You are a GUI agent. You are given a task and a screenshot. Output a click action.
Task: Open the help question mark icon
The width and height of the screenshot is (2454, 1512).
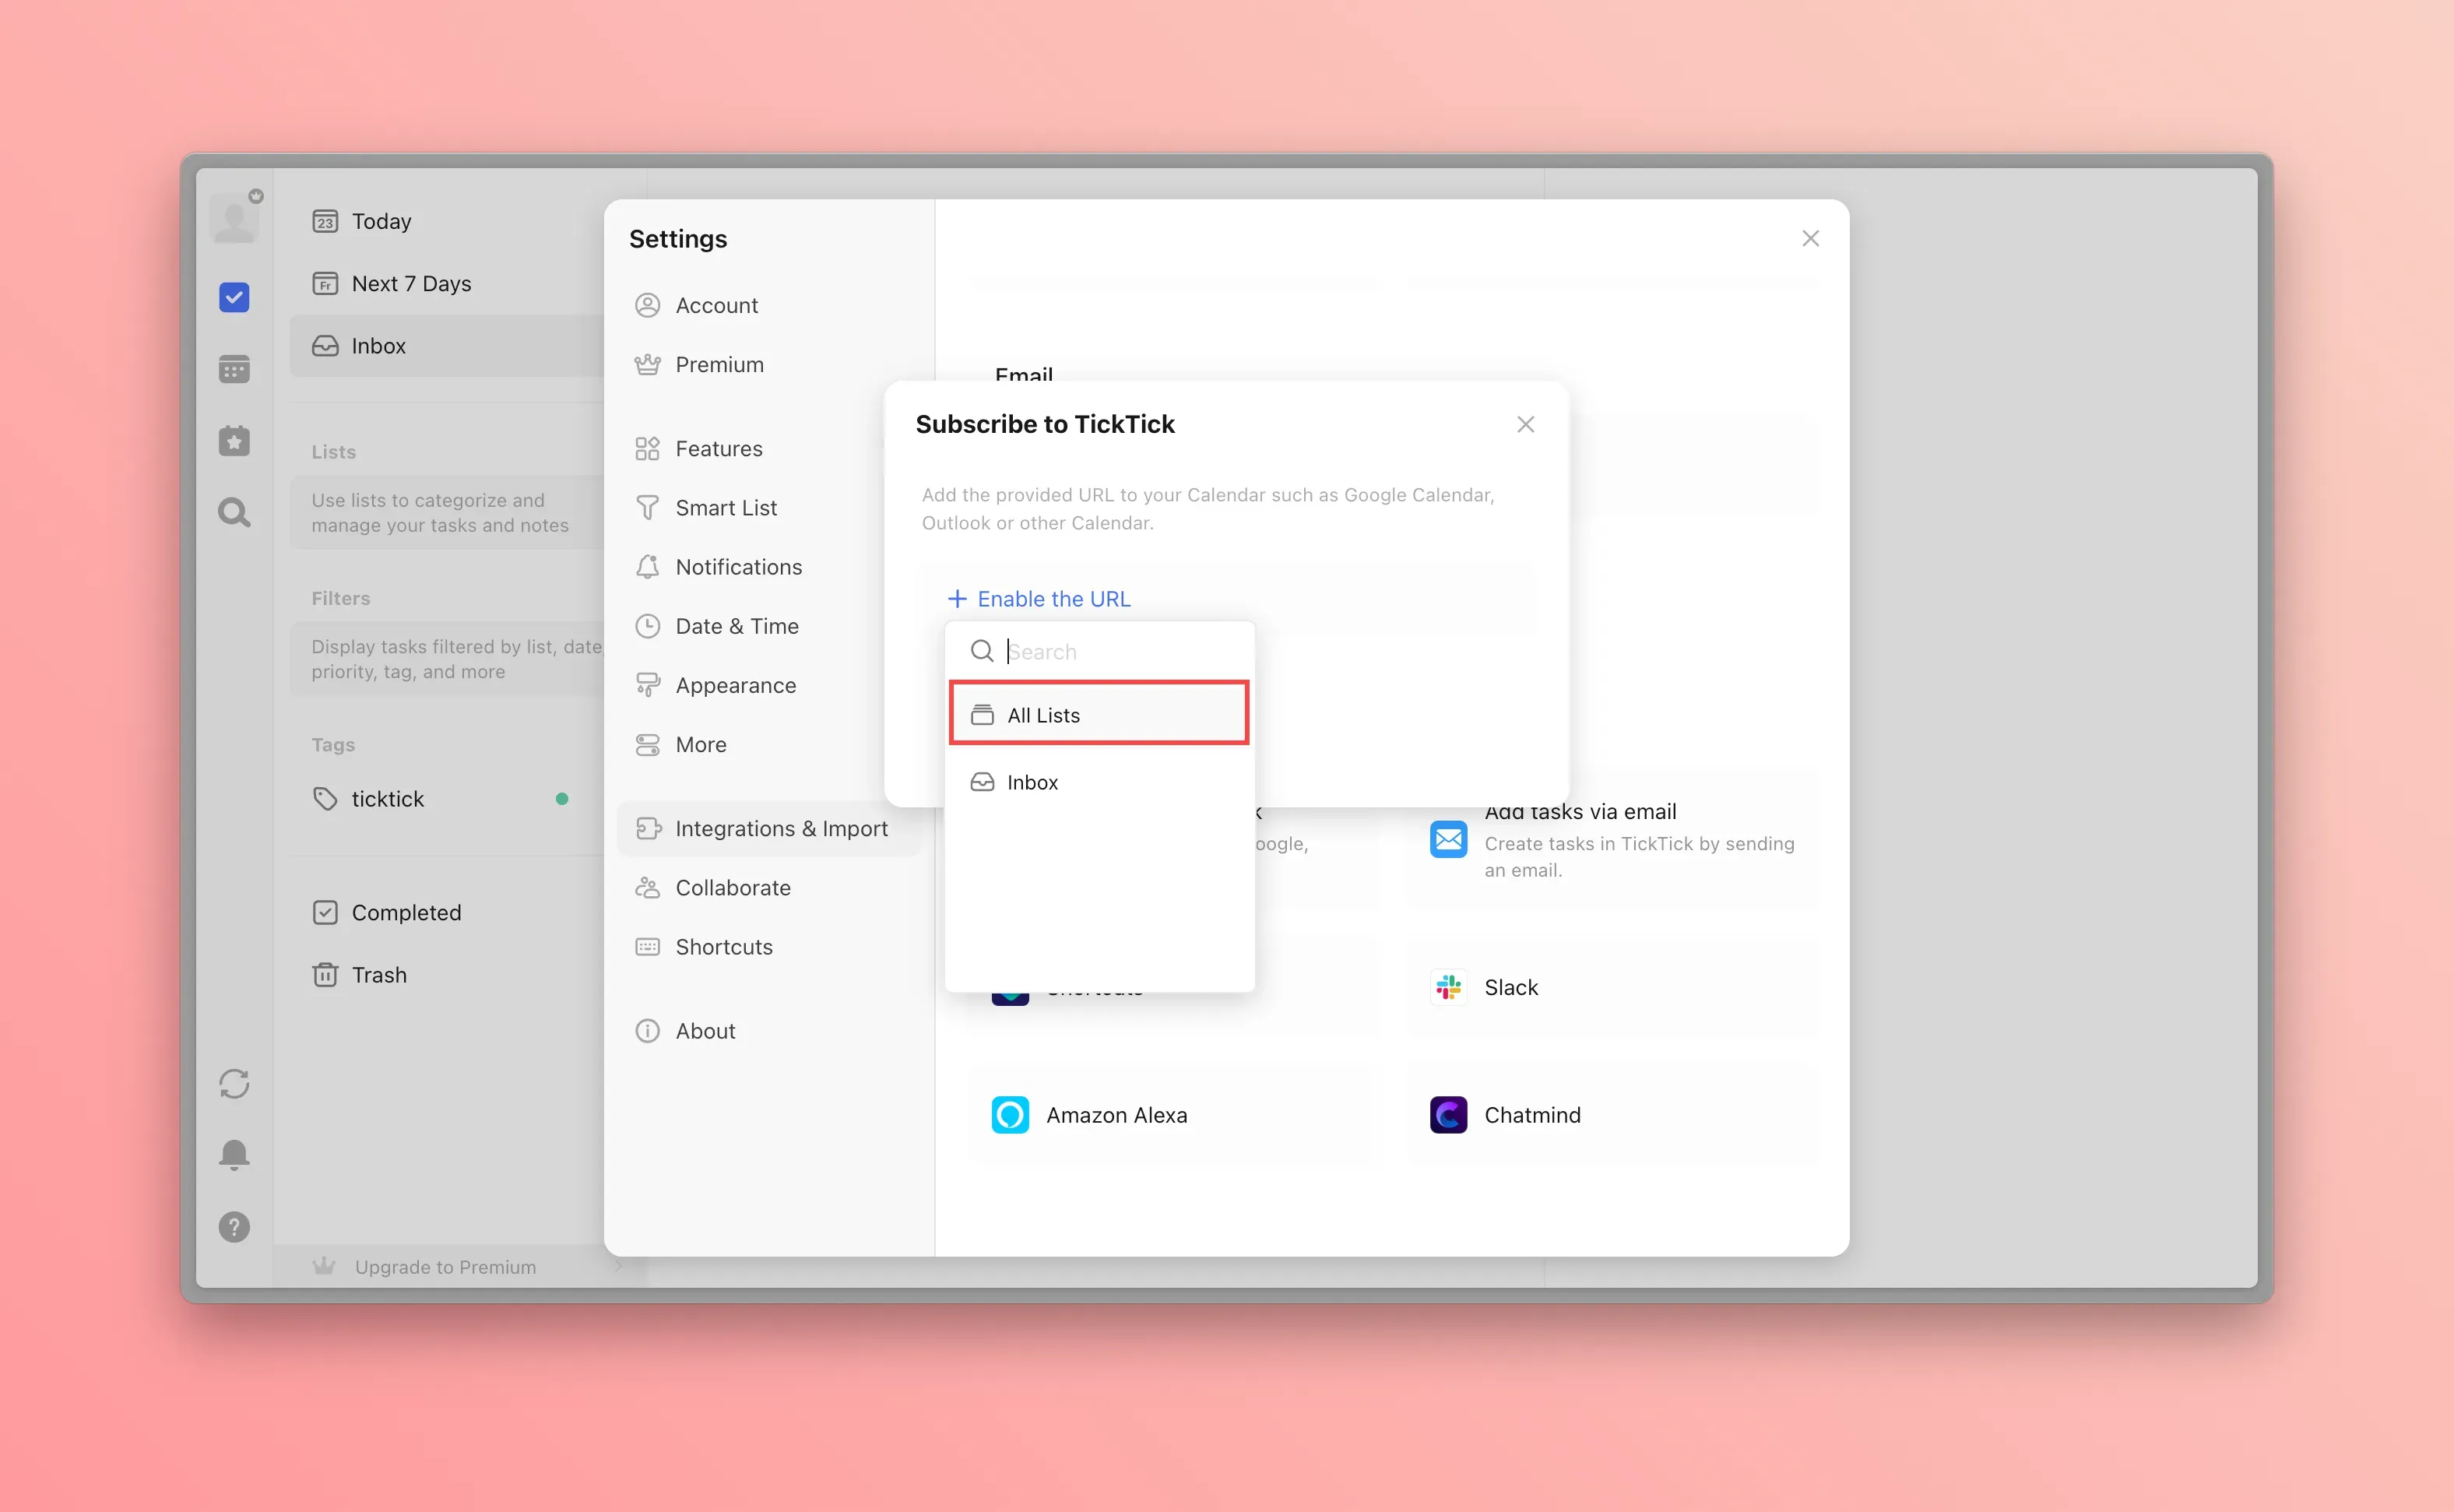tap(234, 1227)
